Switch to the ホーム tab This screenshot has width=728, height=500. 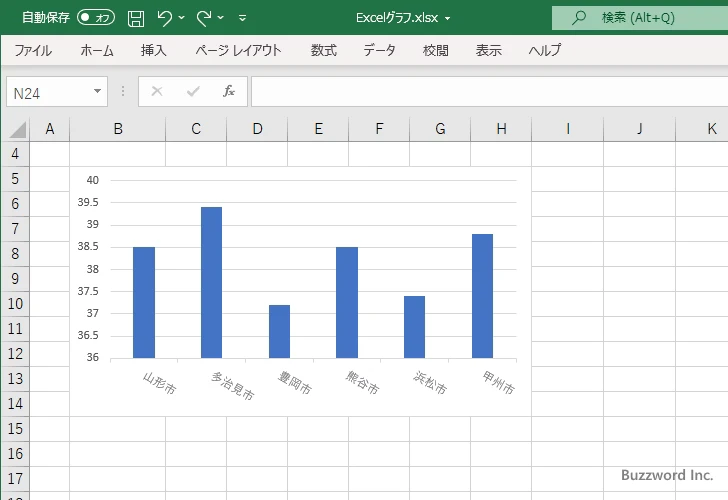click(x=97, y=50)
